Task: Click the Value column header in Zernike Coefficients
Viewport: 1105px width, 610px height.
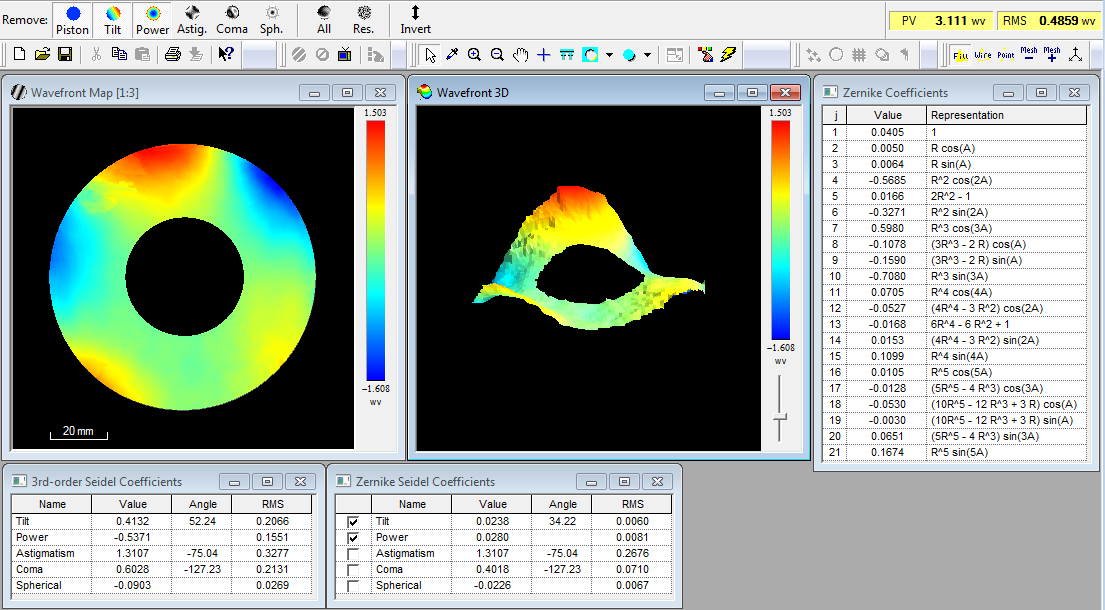Action: 887,115
